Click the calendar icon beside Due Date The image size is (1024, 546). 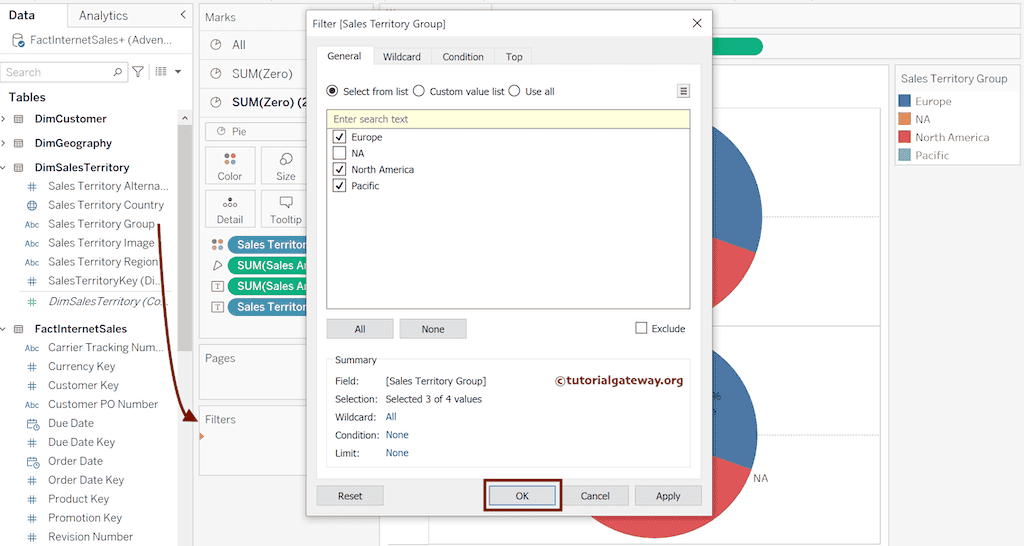(x=33, y=424)
